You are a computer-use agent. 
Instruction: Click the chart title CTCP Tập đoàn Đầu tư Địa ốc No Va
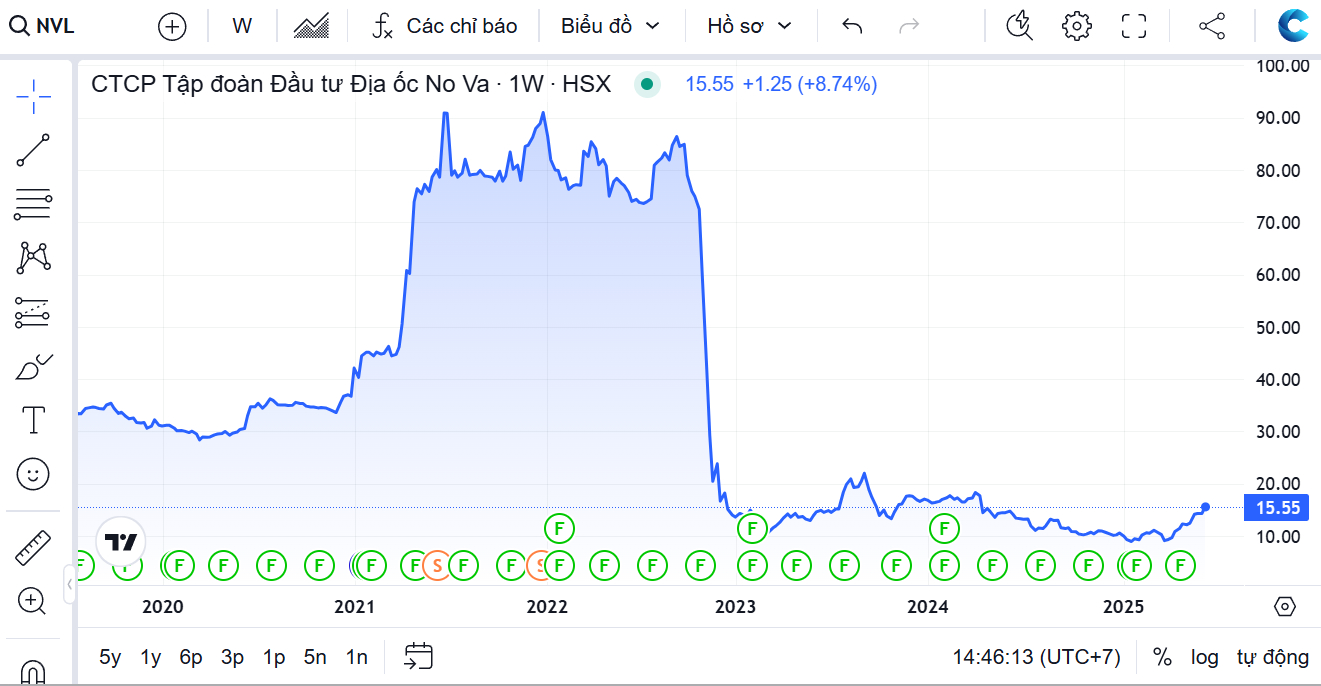289,84
